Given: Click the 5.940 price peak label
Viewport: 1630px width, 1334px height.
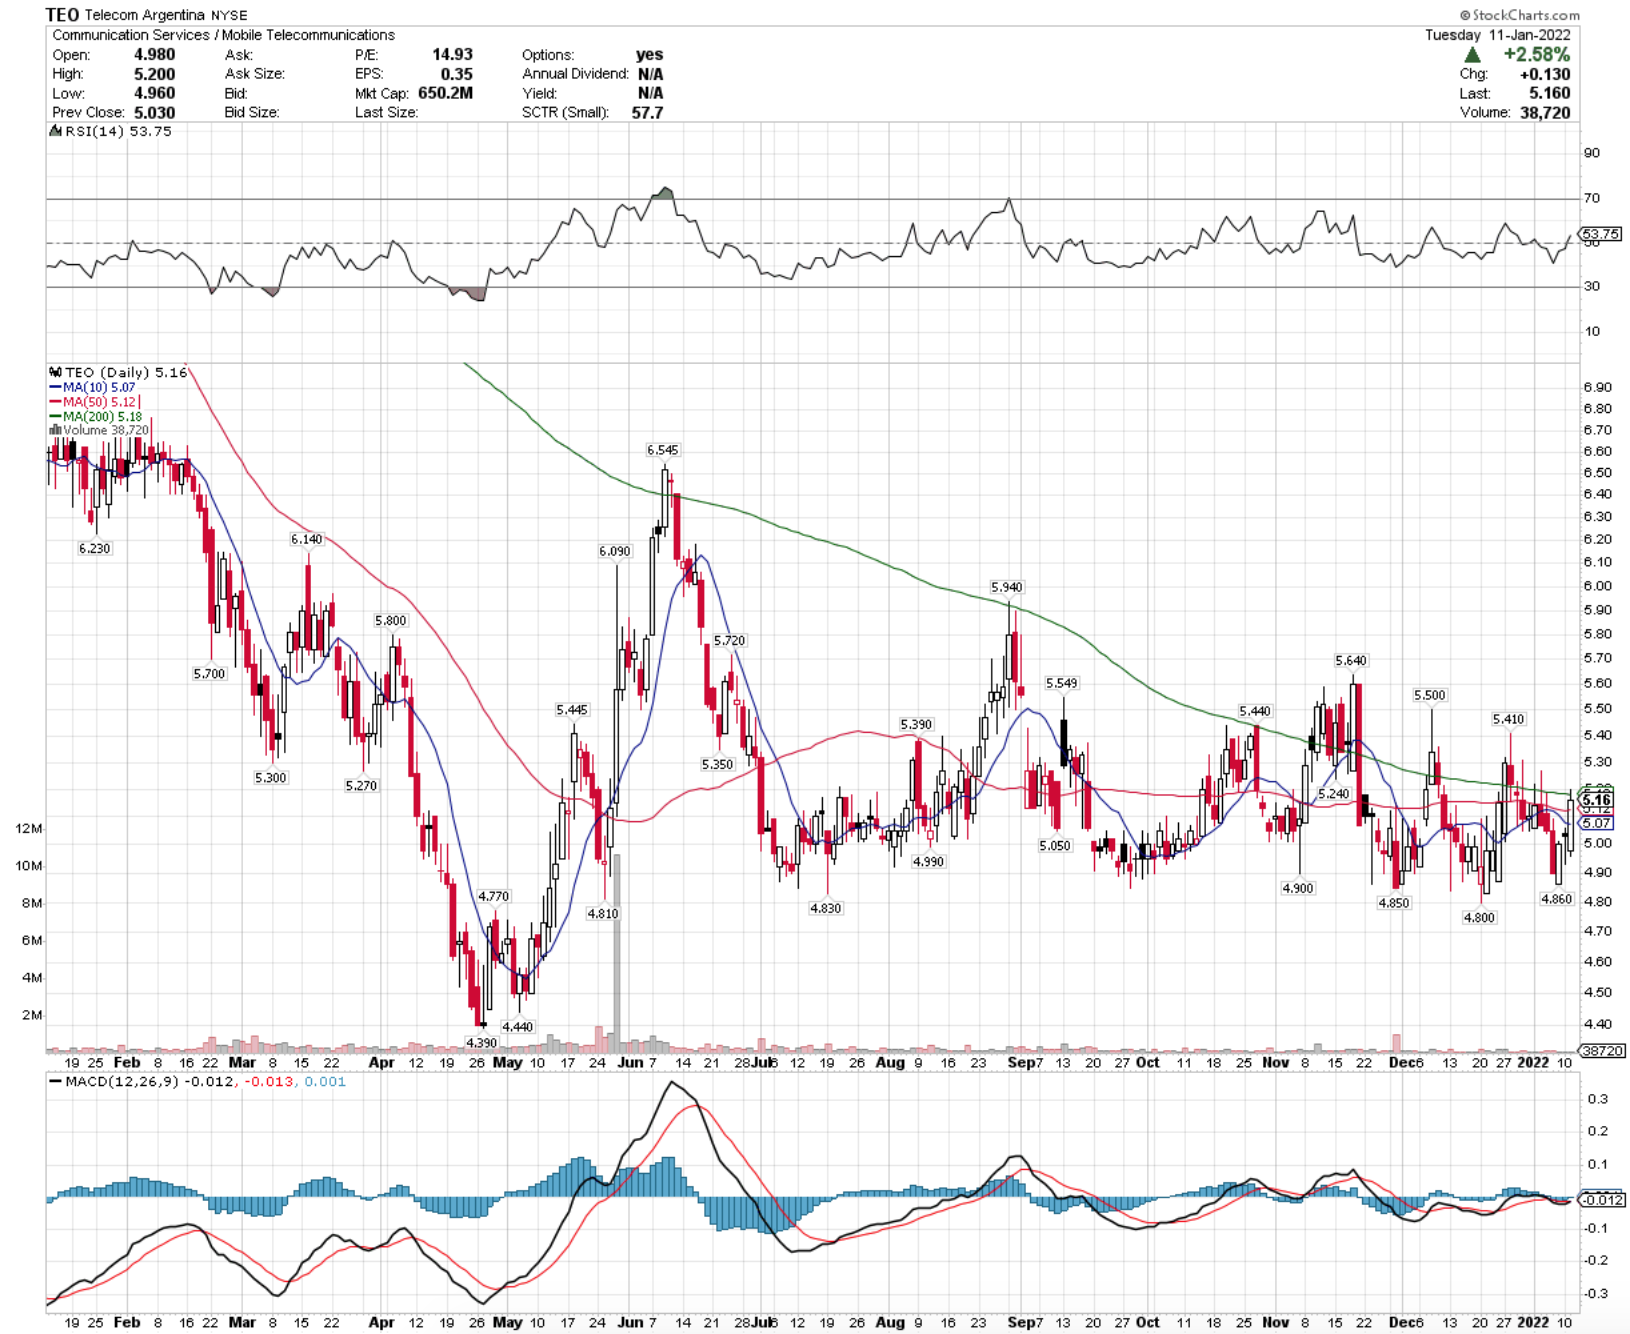Looking at the screenshot, I should click(1007, 587).
